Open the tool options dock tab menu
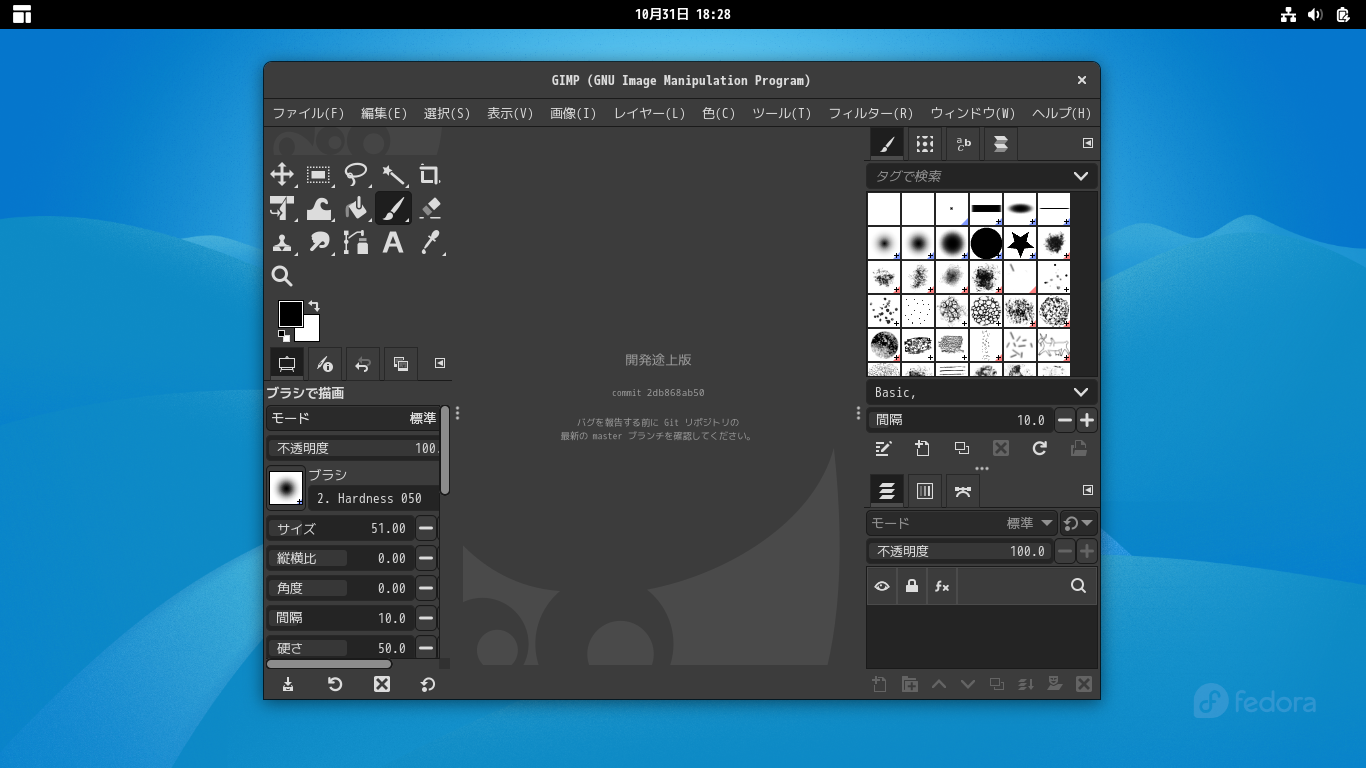 (x=440, y=363)
